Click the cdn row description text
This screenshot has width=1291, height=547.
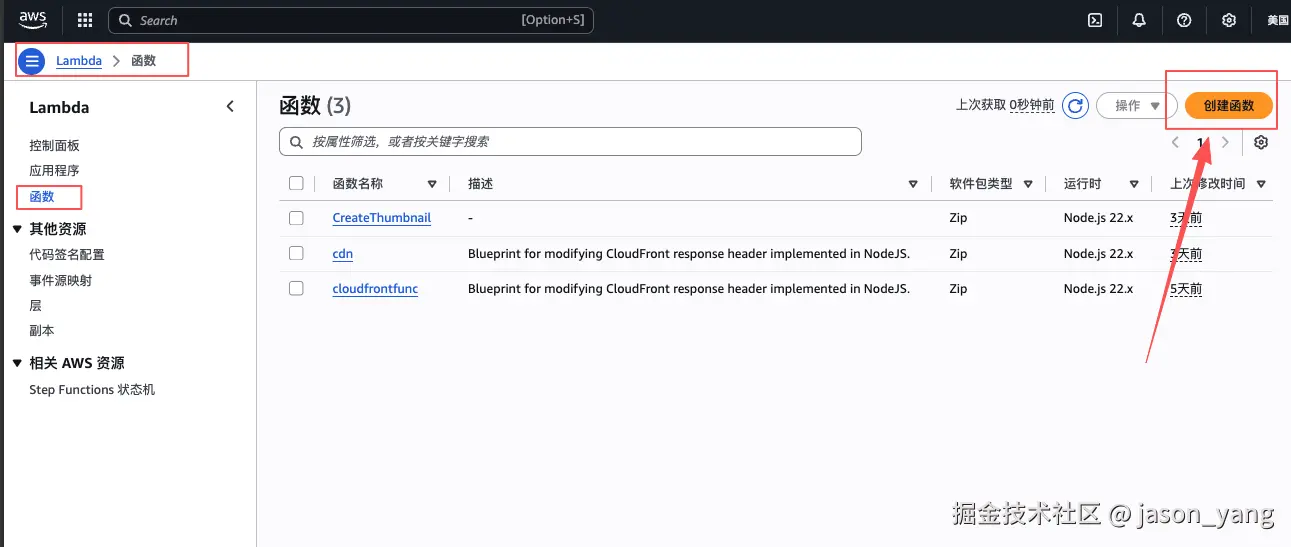click(x=689, y=253)
